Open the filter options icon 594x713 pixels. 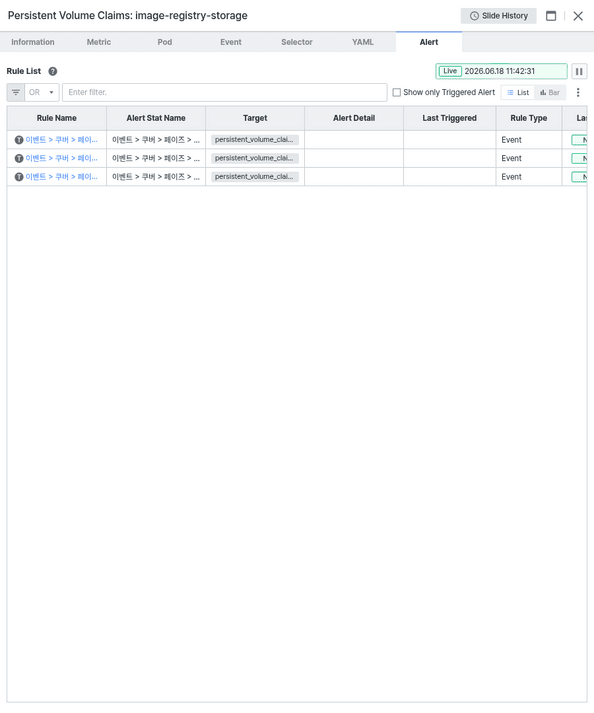pyautogui.click(x=16, y=92)
